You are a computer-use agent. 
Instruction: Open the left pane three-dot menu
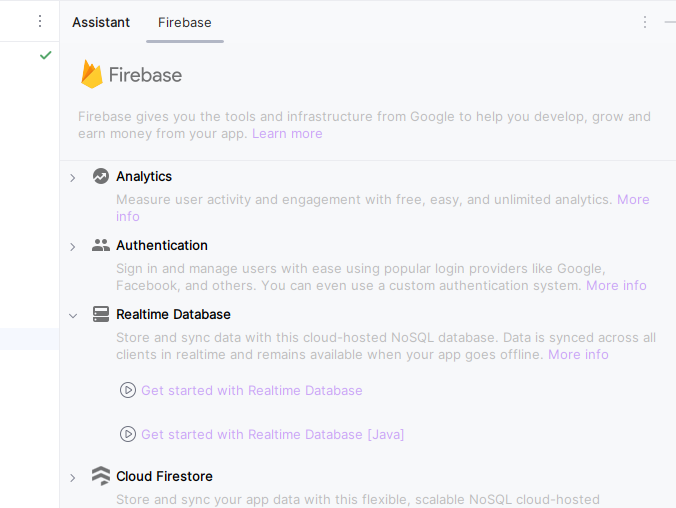click(x=40, y=21)
